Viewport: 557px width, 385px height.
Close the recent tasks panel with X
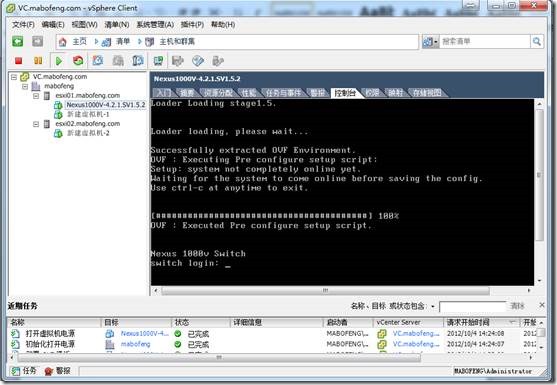[542, 305]
